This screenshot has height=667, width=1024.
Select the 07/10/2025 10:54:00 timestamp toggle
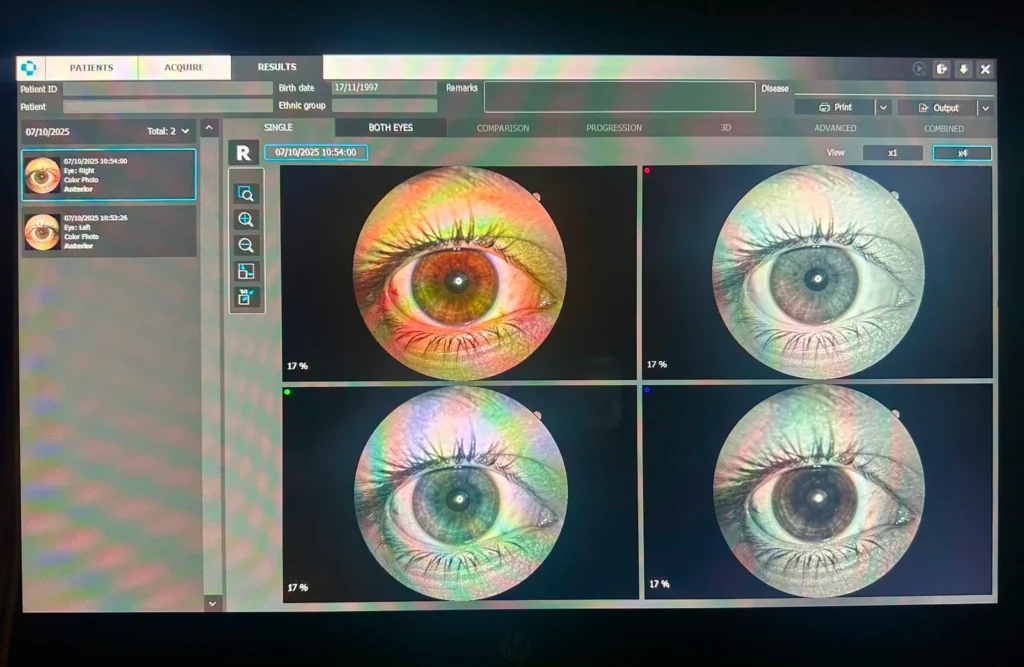[x=316, y=153]
